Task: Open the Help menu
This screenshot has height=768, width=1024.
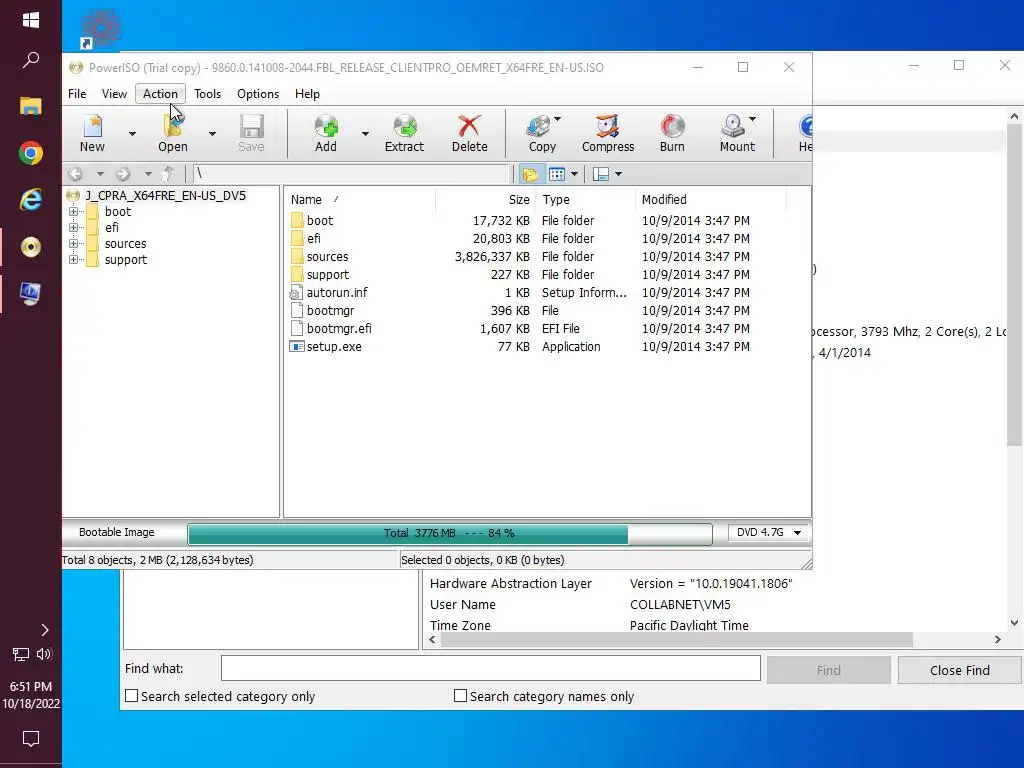Action: click(307, 94)
